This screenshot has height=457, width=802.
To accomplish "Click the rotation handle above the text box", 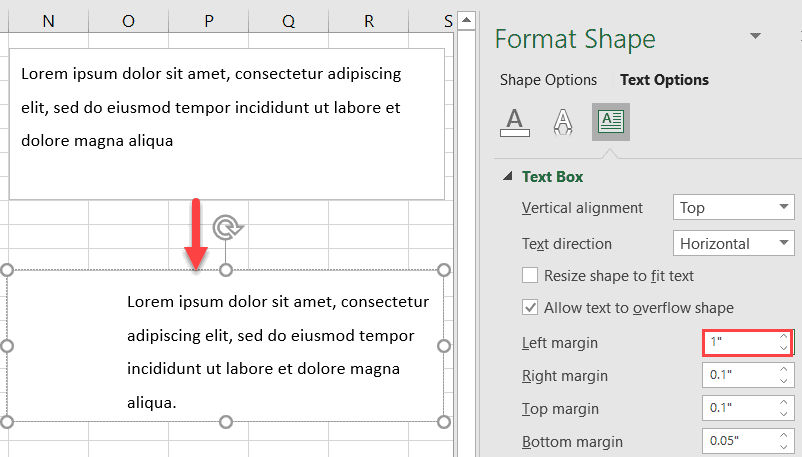I will click(x=229, y=228).
